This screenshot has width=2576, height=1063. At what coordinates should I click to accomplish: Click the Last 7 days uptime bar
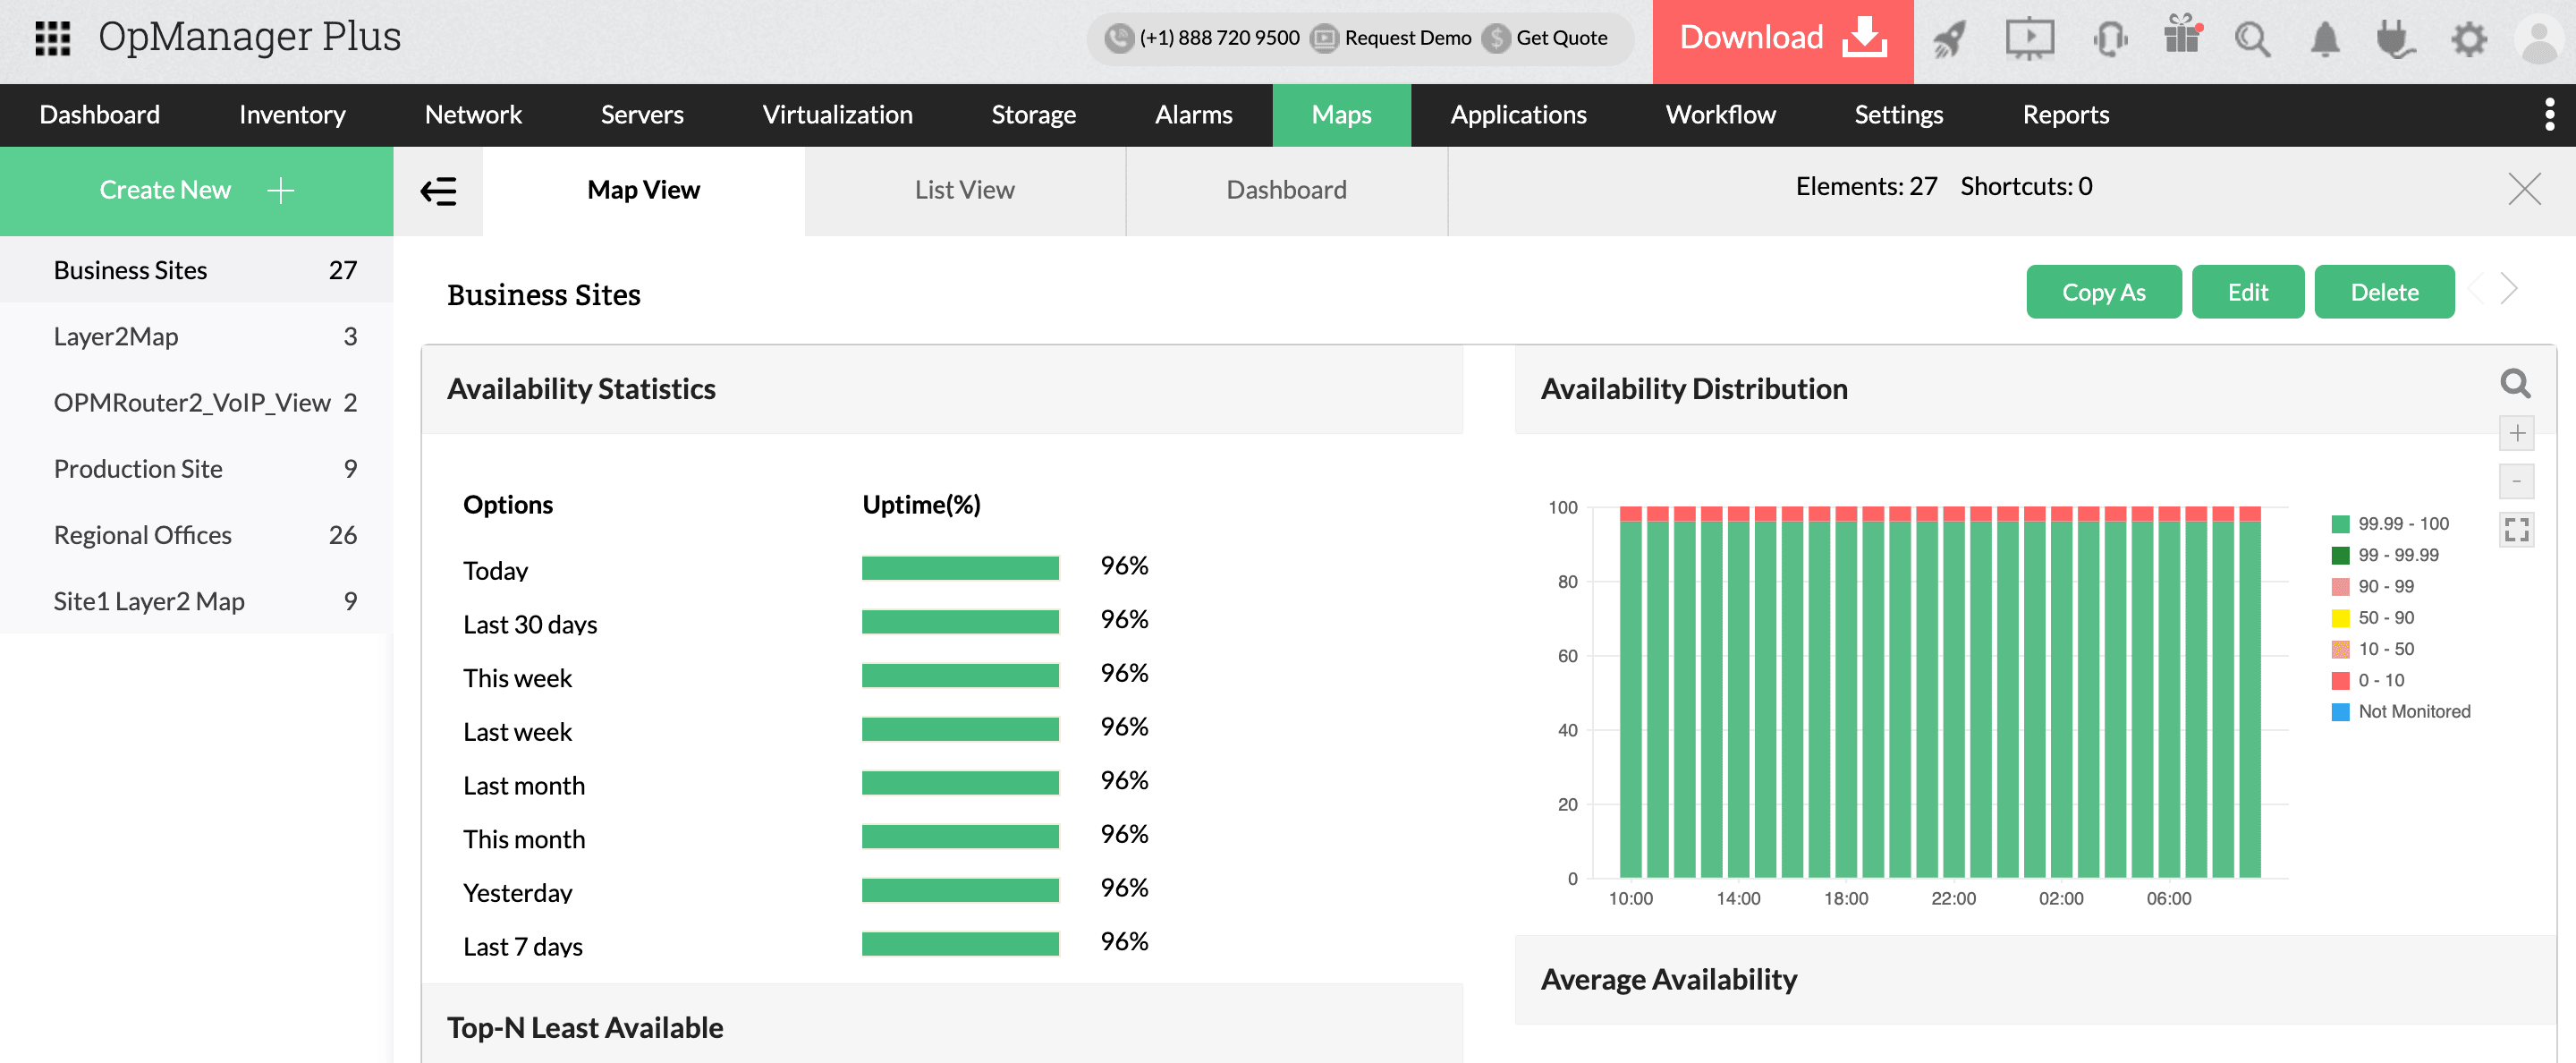(960, 944)
